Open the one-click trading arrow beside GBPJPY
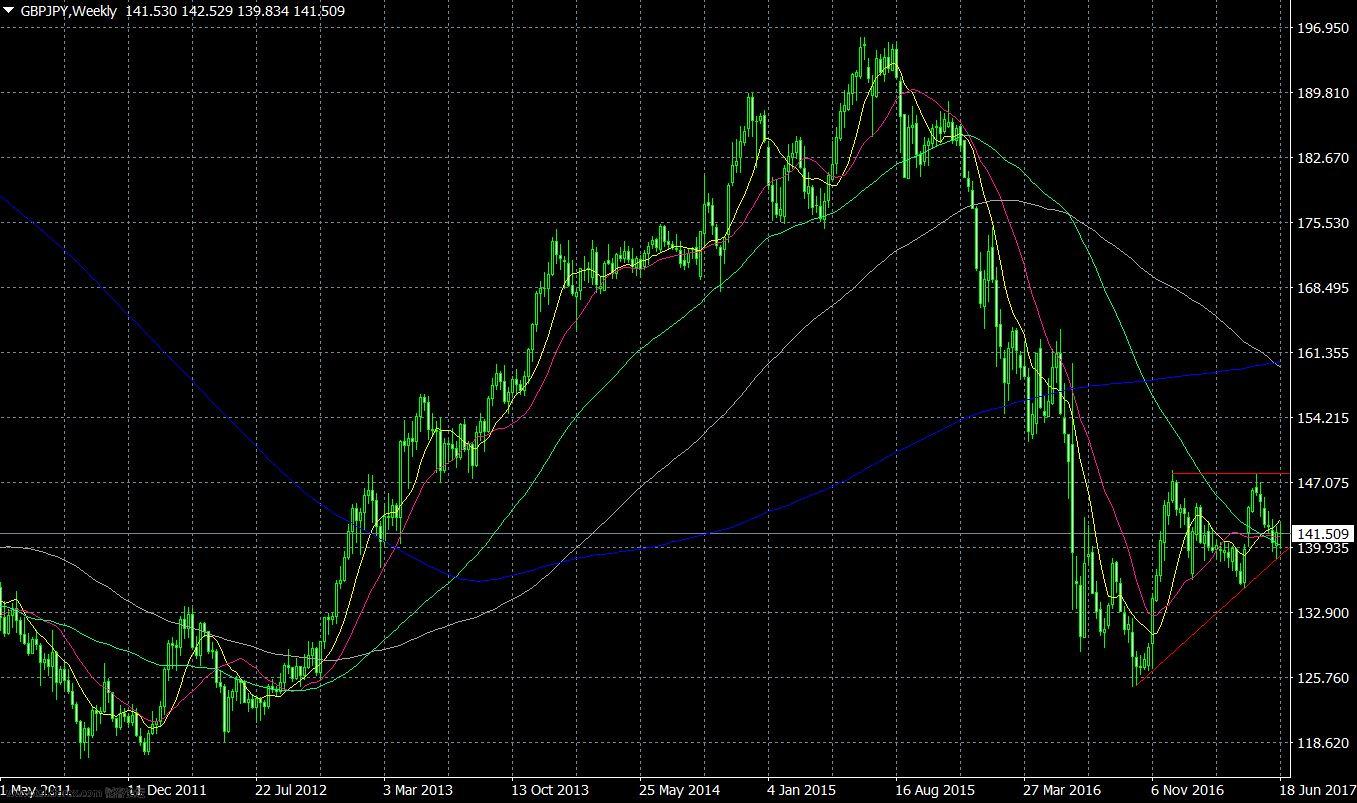The width and height of the screenshot is (1357, 803). [10, 12]
